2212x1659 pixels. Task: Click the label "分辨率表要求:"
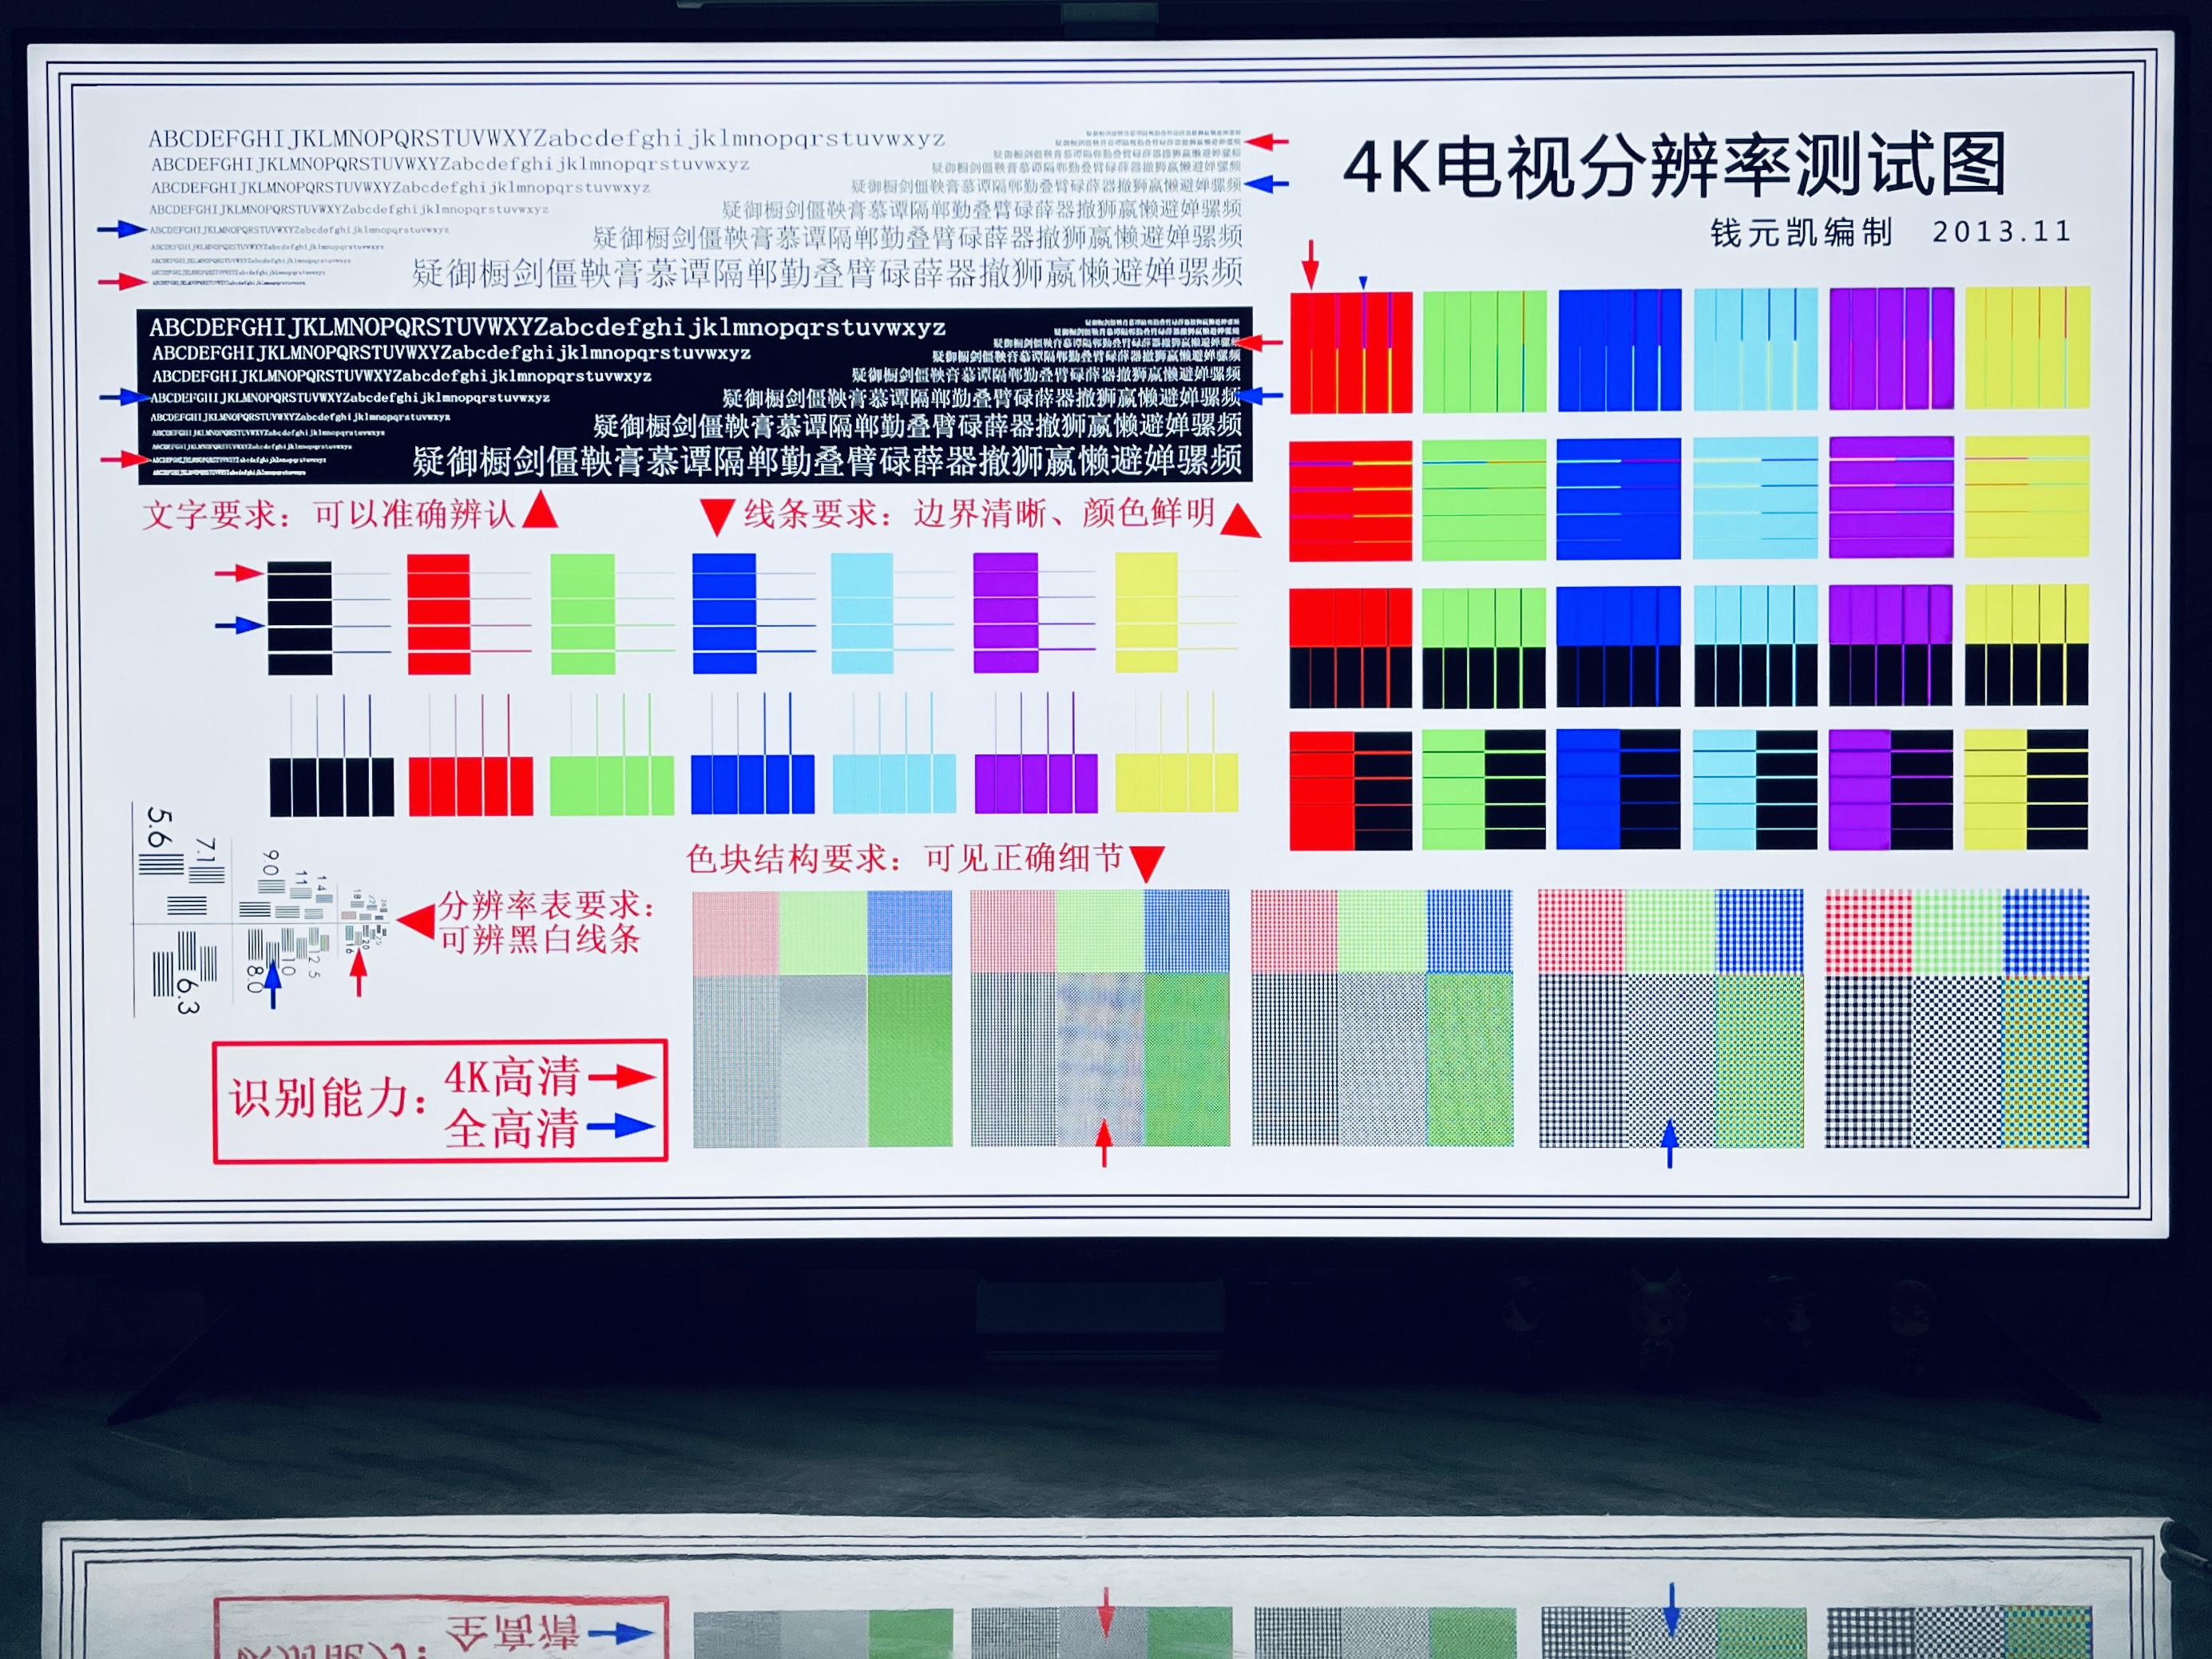click(x=548, y=905)
